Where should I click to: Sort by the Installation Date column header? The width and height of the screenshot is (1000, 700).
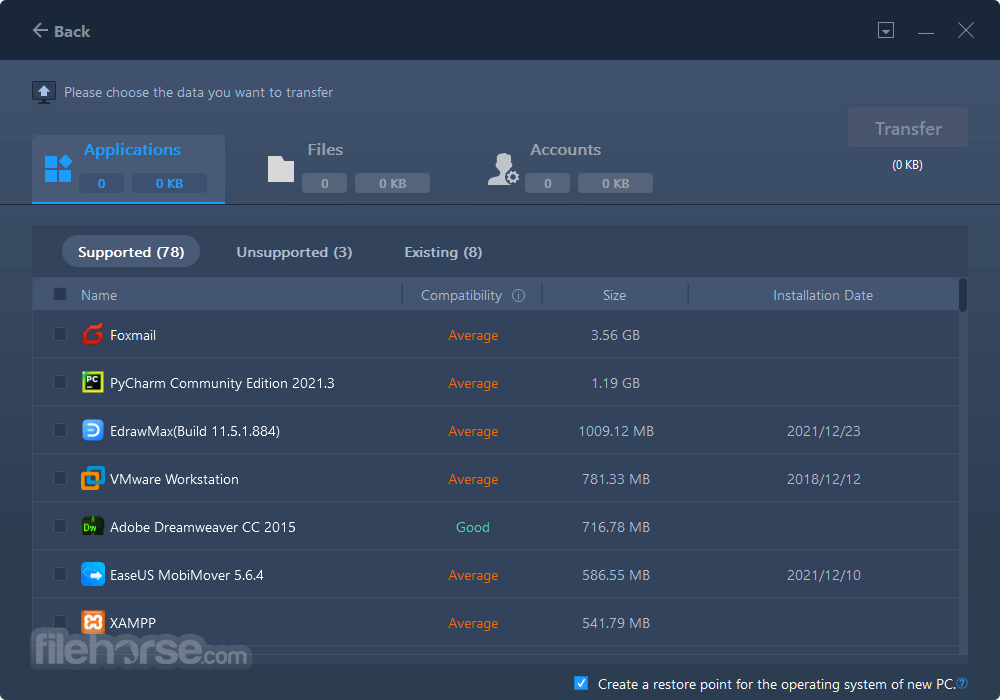point(823,295)
